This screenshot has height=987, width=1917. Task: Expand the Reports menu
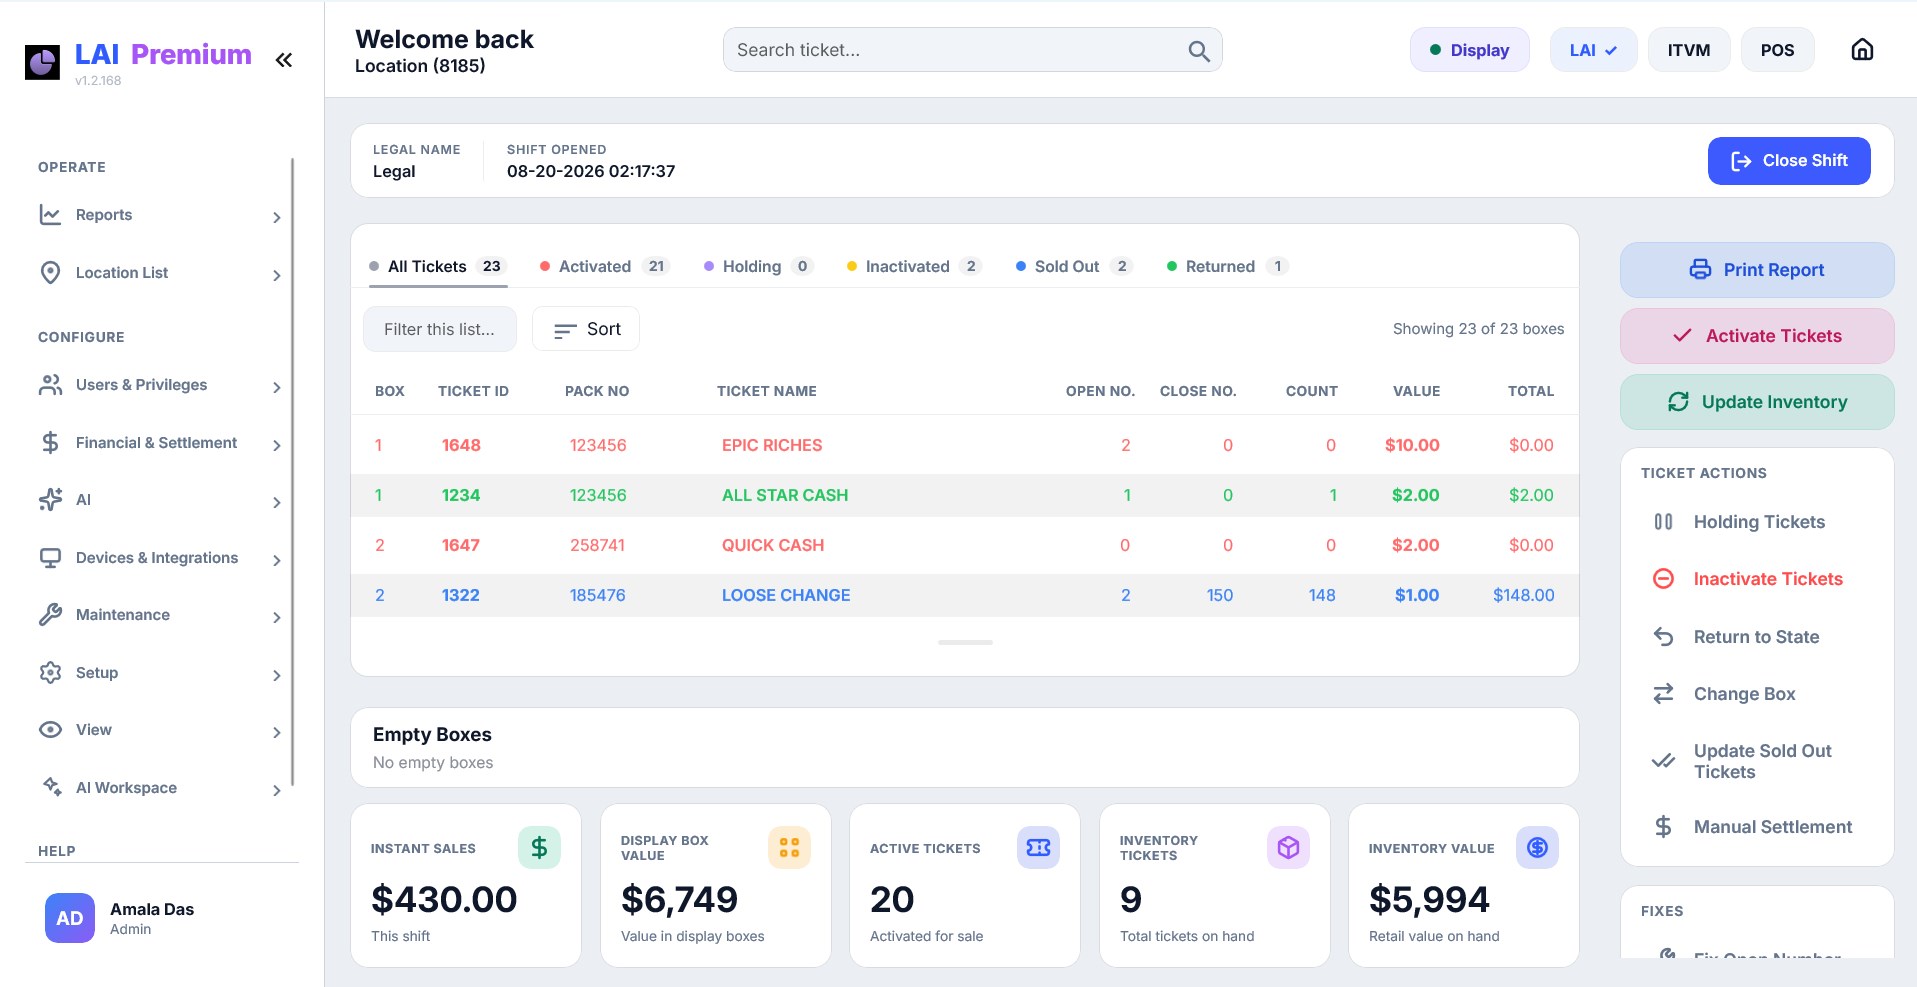click(x=160, y=215)
